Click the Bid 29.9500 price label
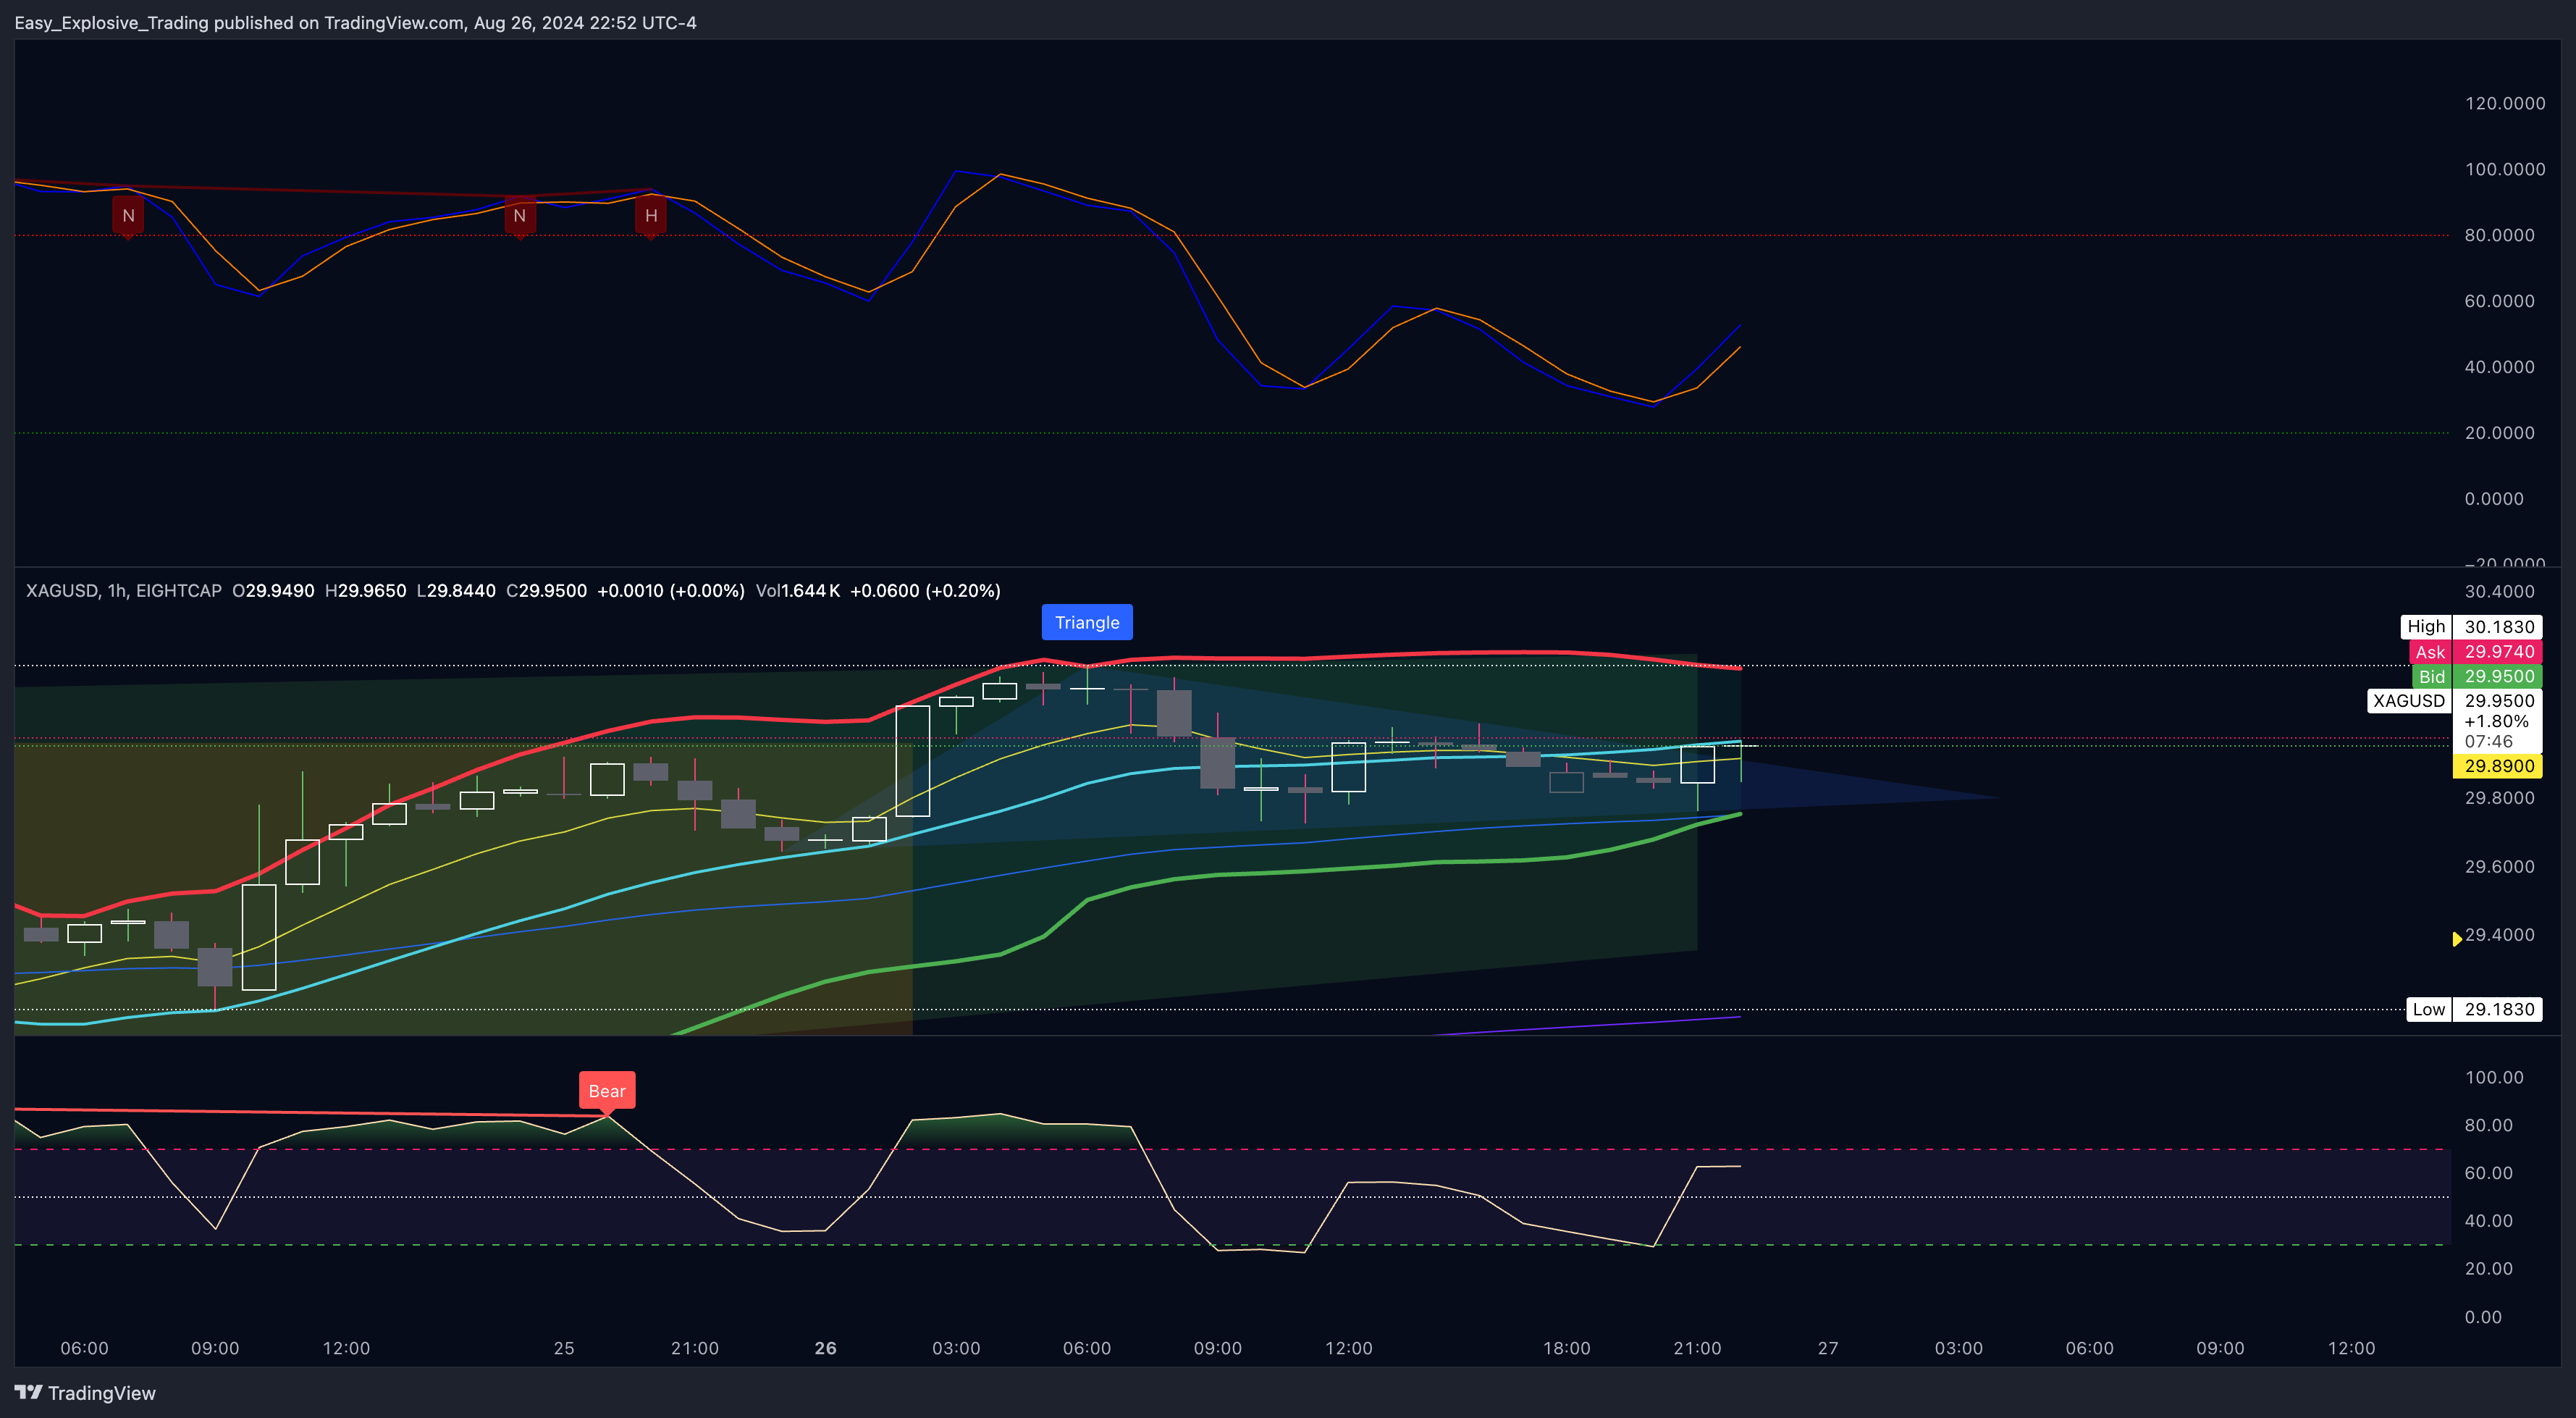2576x1418 pixels. click(x=2477, y=676)
